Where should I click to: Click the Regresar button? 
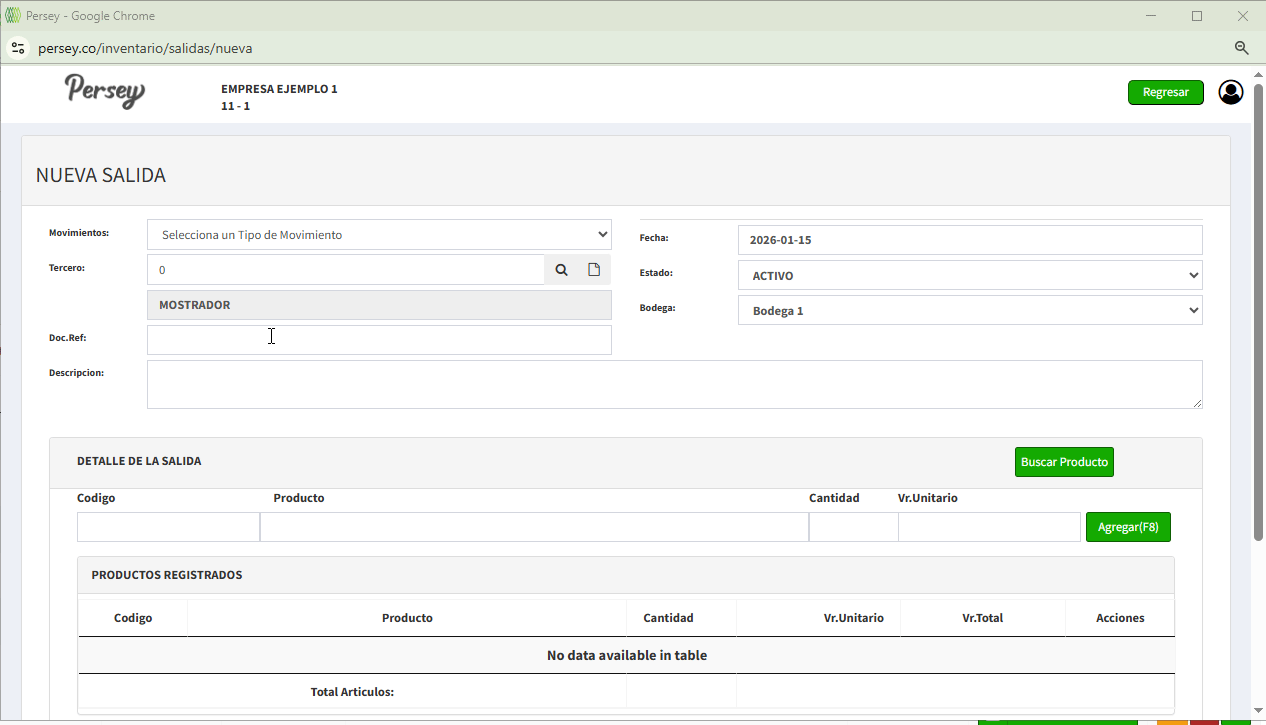coord(1165,92)
